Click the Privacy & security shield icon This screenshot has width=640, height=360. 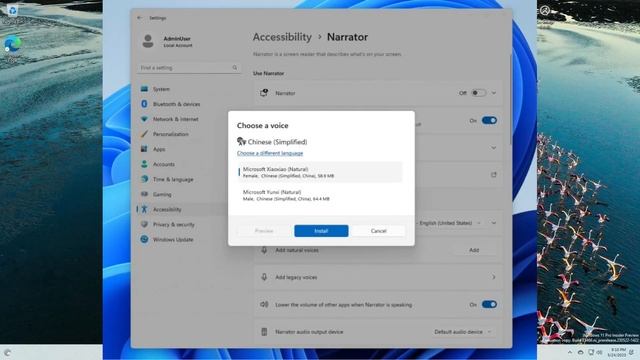coord(144,224)
